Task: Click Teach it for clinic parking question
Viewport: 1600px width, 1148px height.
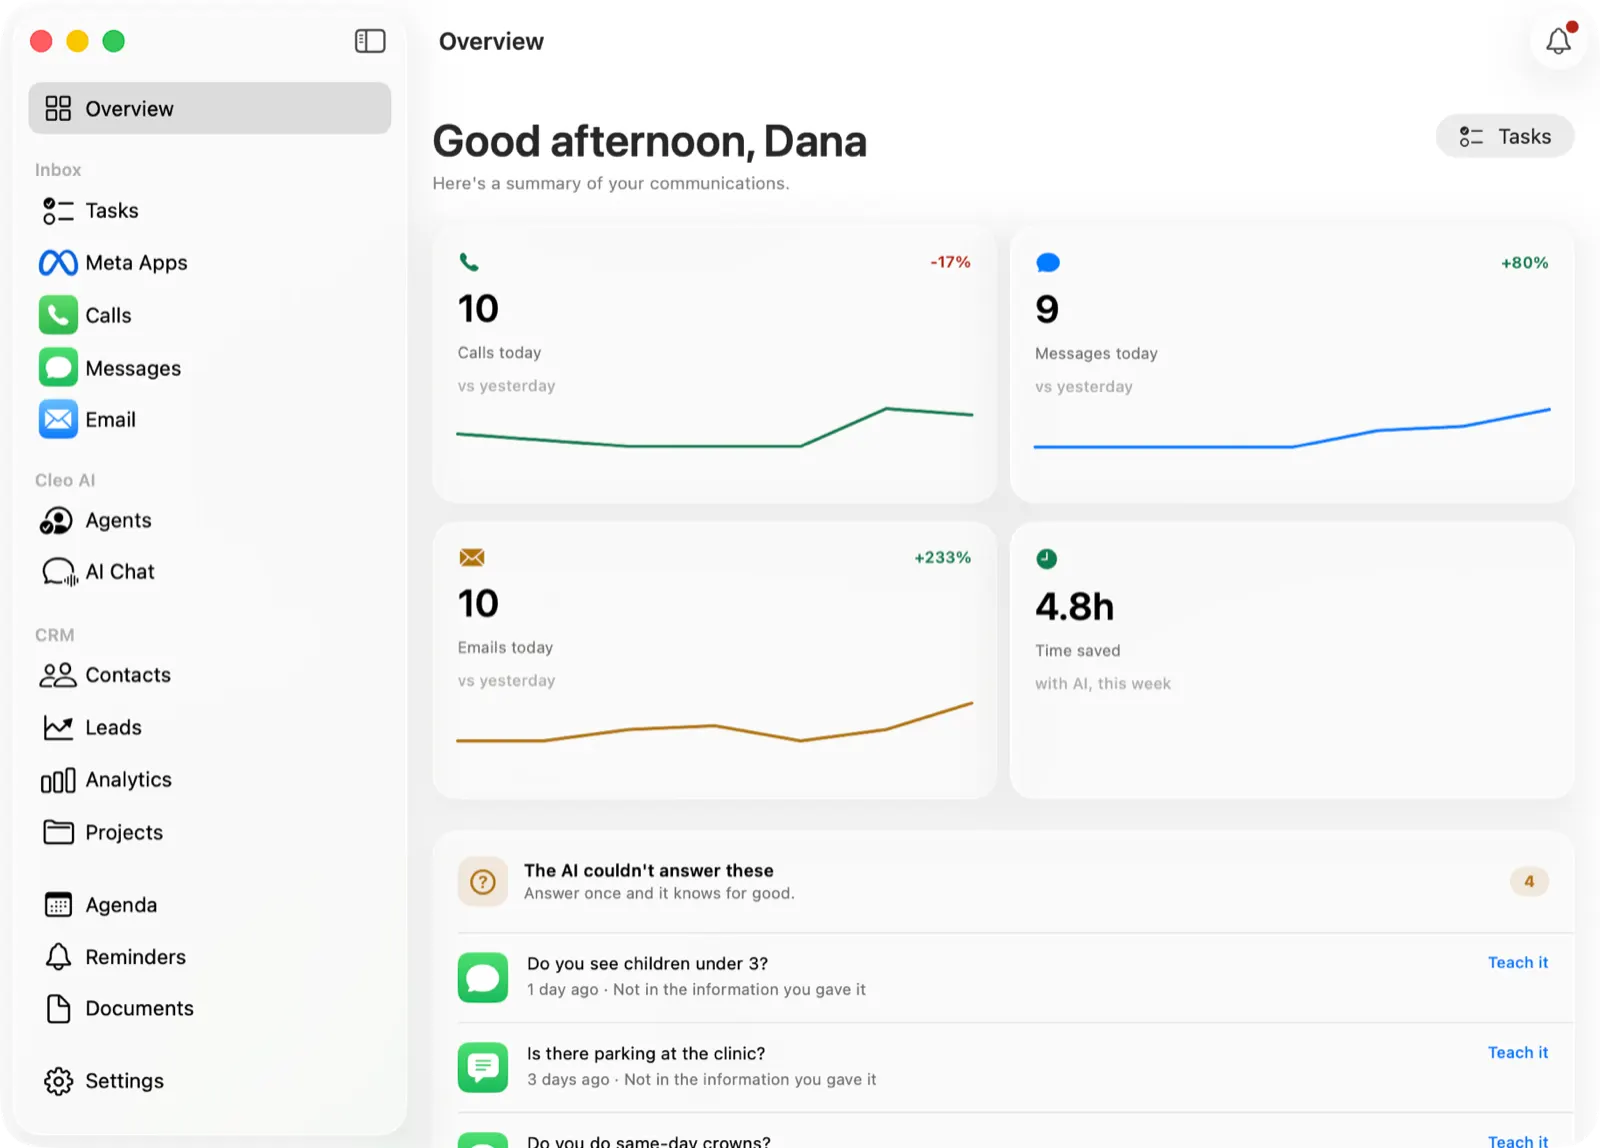Action: (x=1518, y=1052)
